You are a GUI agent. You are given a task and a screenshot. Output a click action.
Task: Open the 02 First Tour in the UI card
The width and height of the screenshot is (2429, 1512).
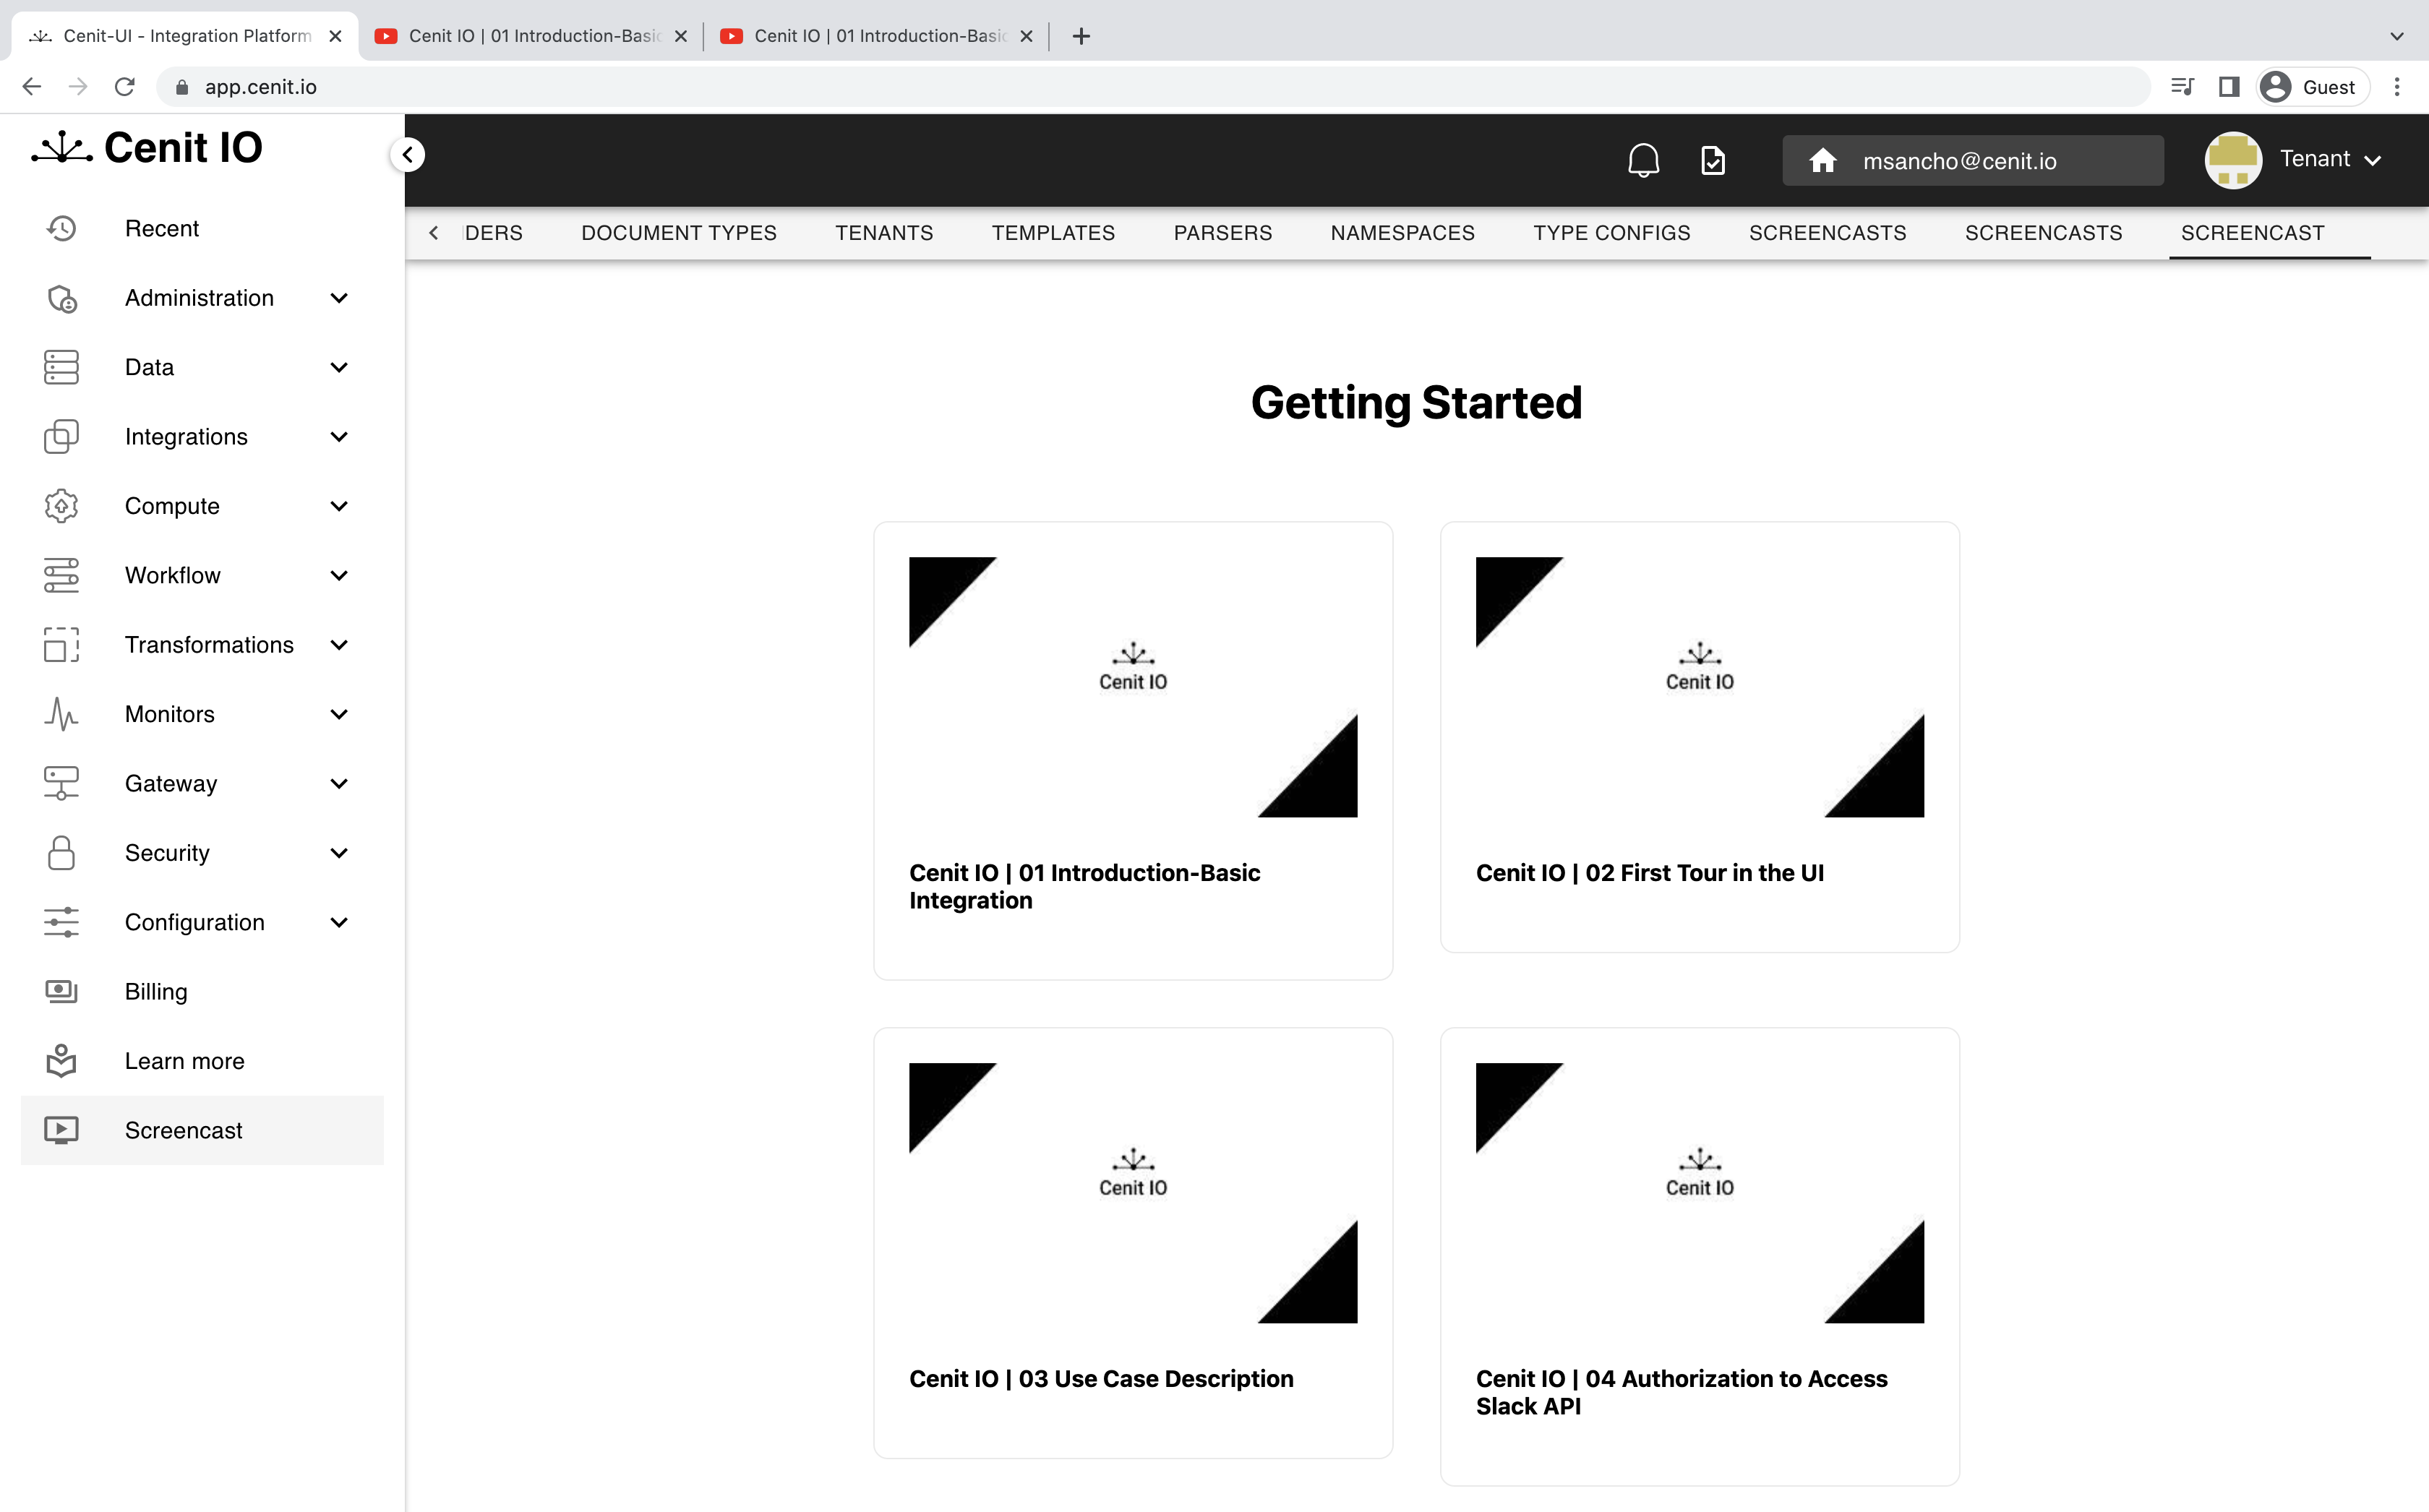point(1699,737)
